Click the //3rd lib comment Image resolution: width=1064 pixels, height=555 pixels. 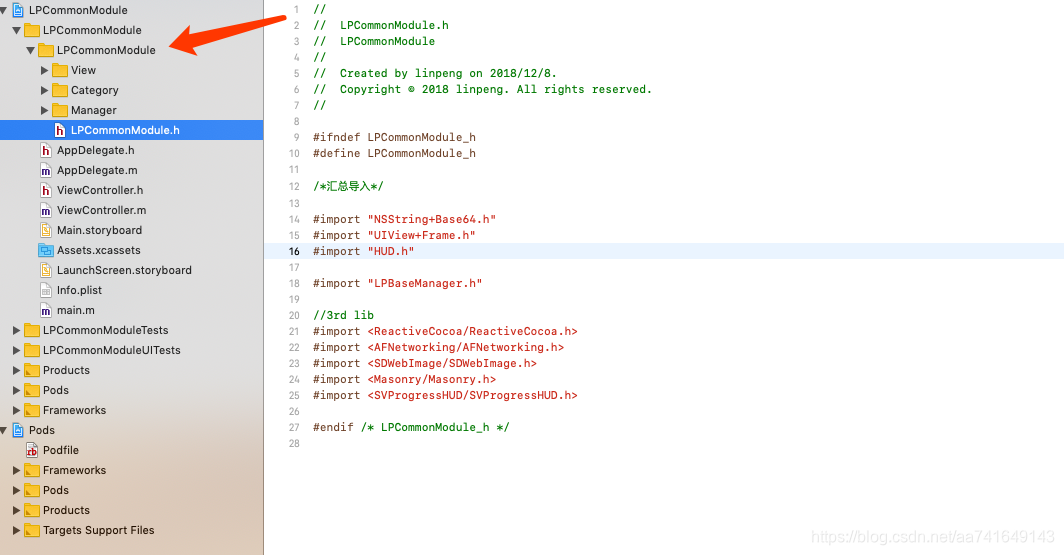(x=343, y=315)
